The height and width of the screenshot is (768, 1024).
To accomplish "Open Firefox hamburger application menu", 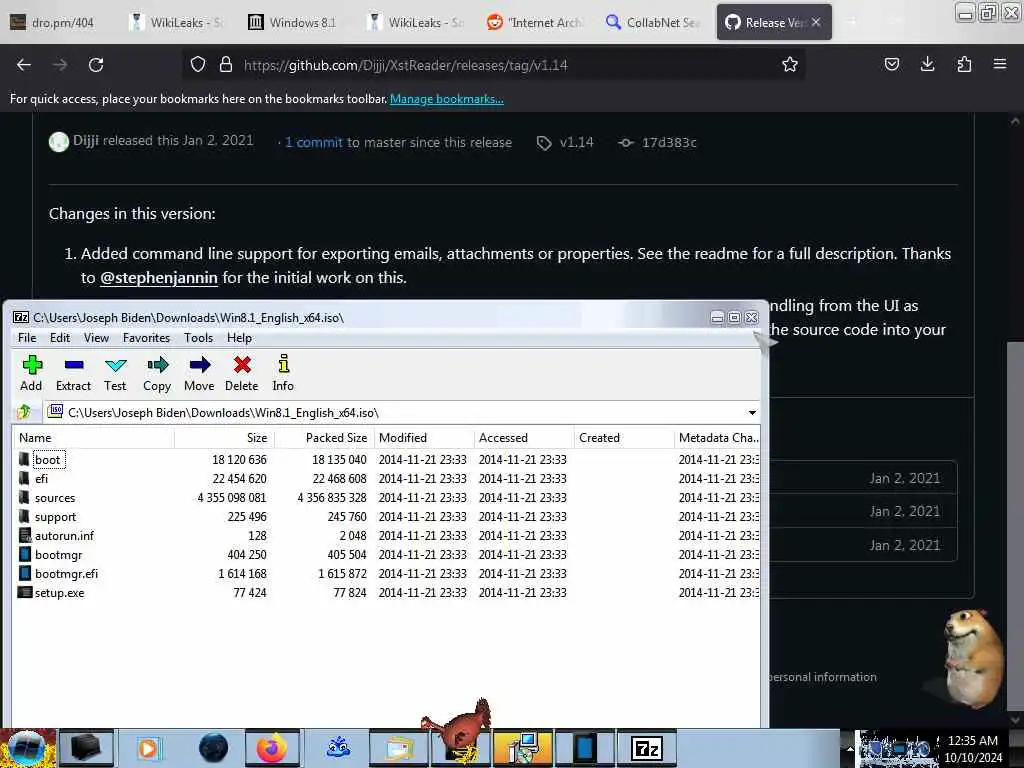I will click(x=1000, y=64).
